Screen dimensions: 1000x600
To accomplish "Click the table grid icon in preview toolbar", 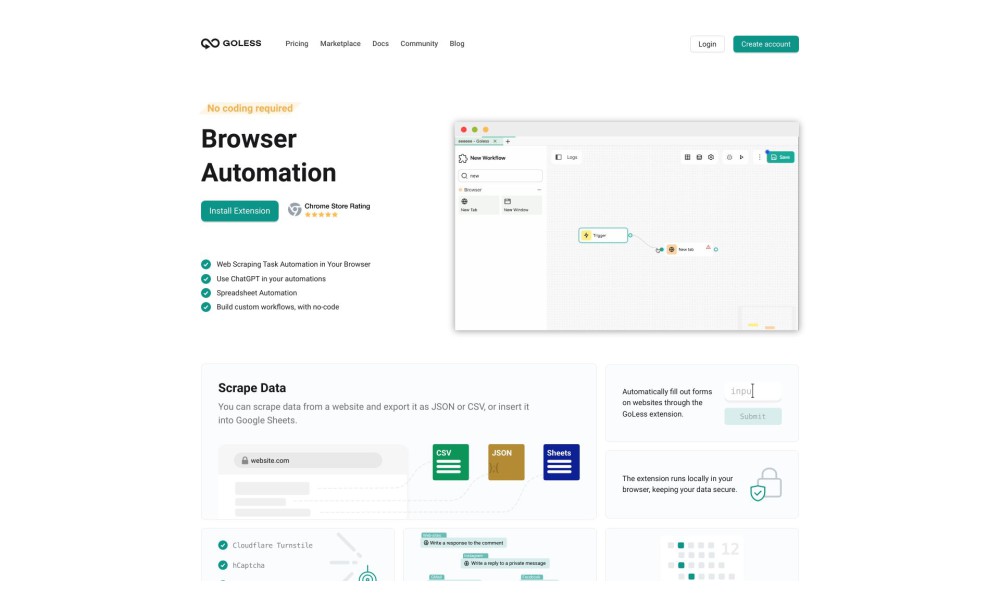I will 687,157.
